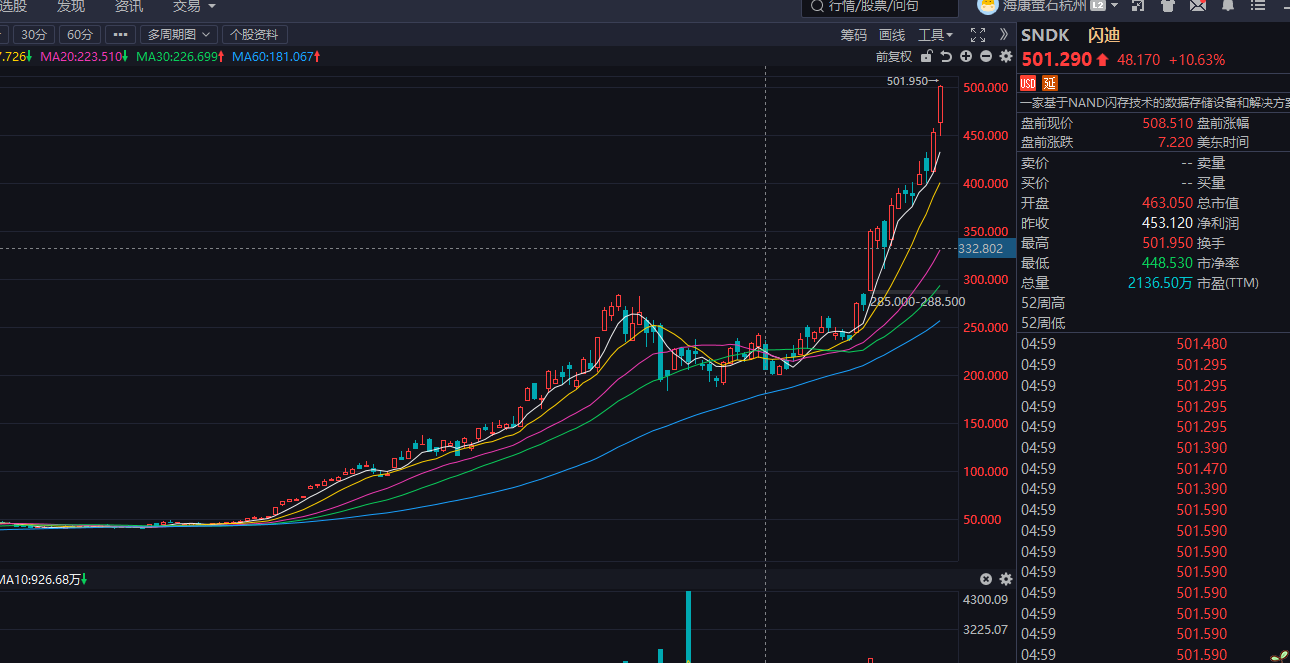1290x663 pixels.
Task: Open the 发现 menu
Action: tap(71, 6)
